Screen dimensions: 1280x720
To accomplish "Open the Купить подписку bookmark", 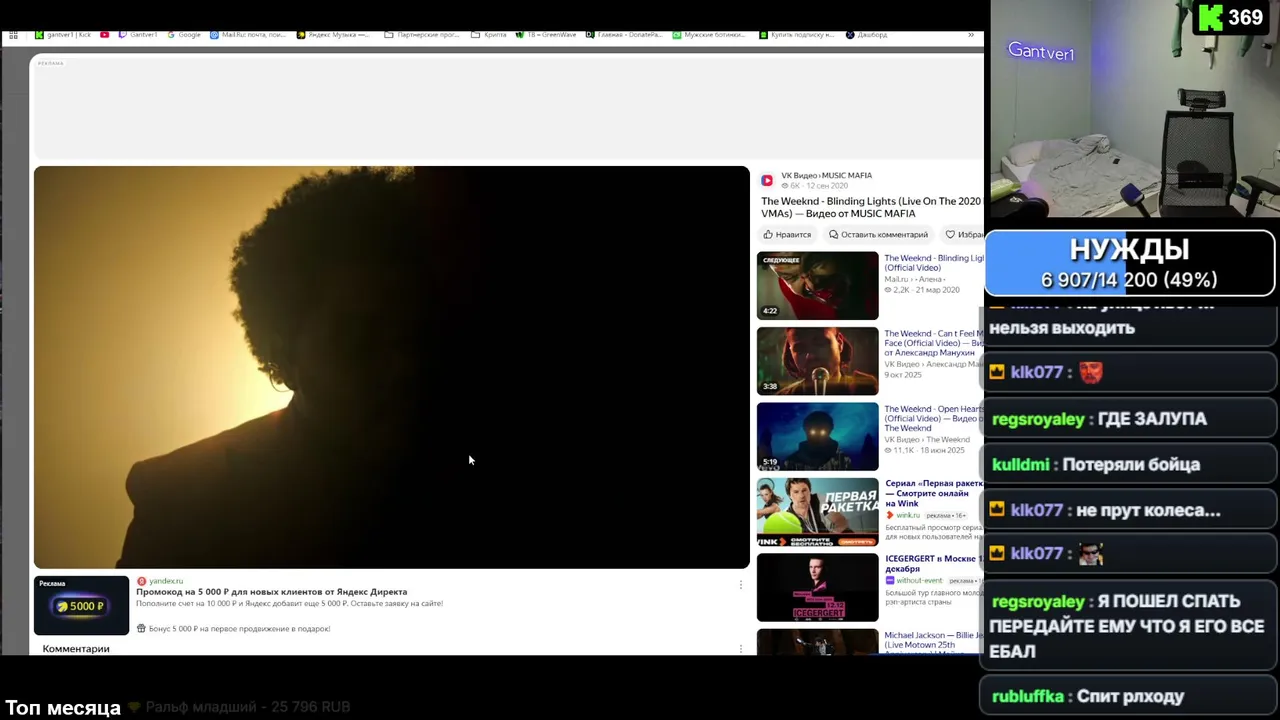I will (x=797, y=35).
